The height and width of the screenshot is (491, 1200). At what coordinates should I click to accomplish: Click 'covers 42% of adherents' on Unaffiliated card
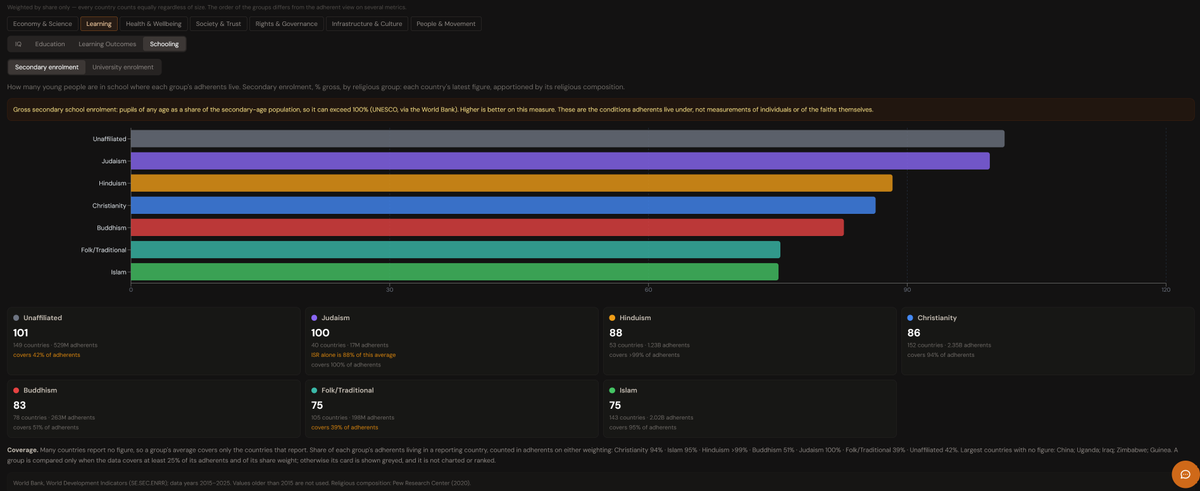(46, 355)
